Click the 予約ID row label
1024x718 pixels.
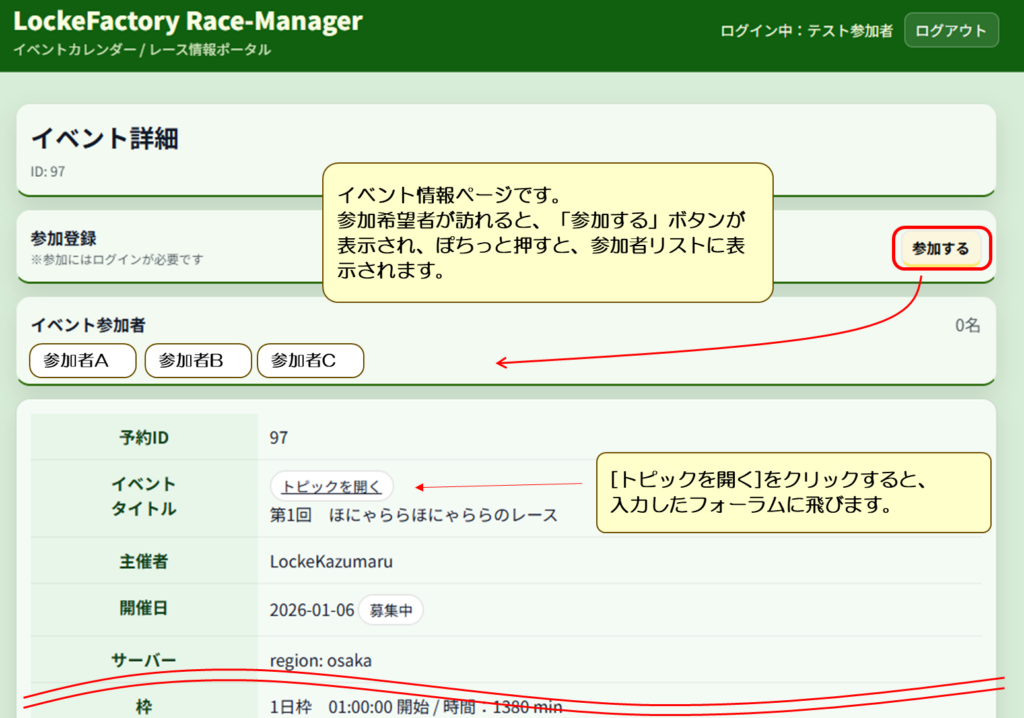point(144,437)
